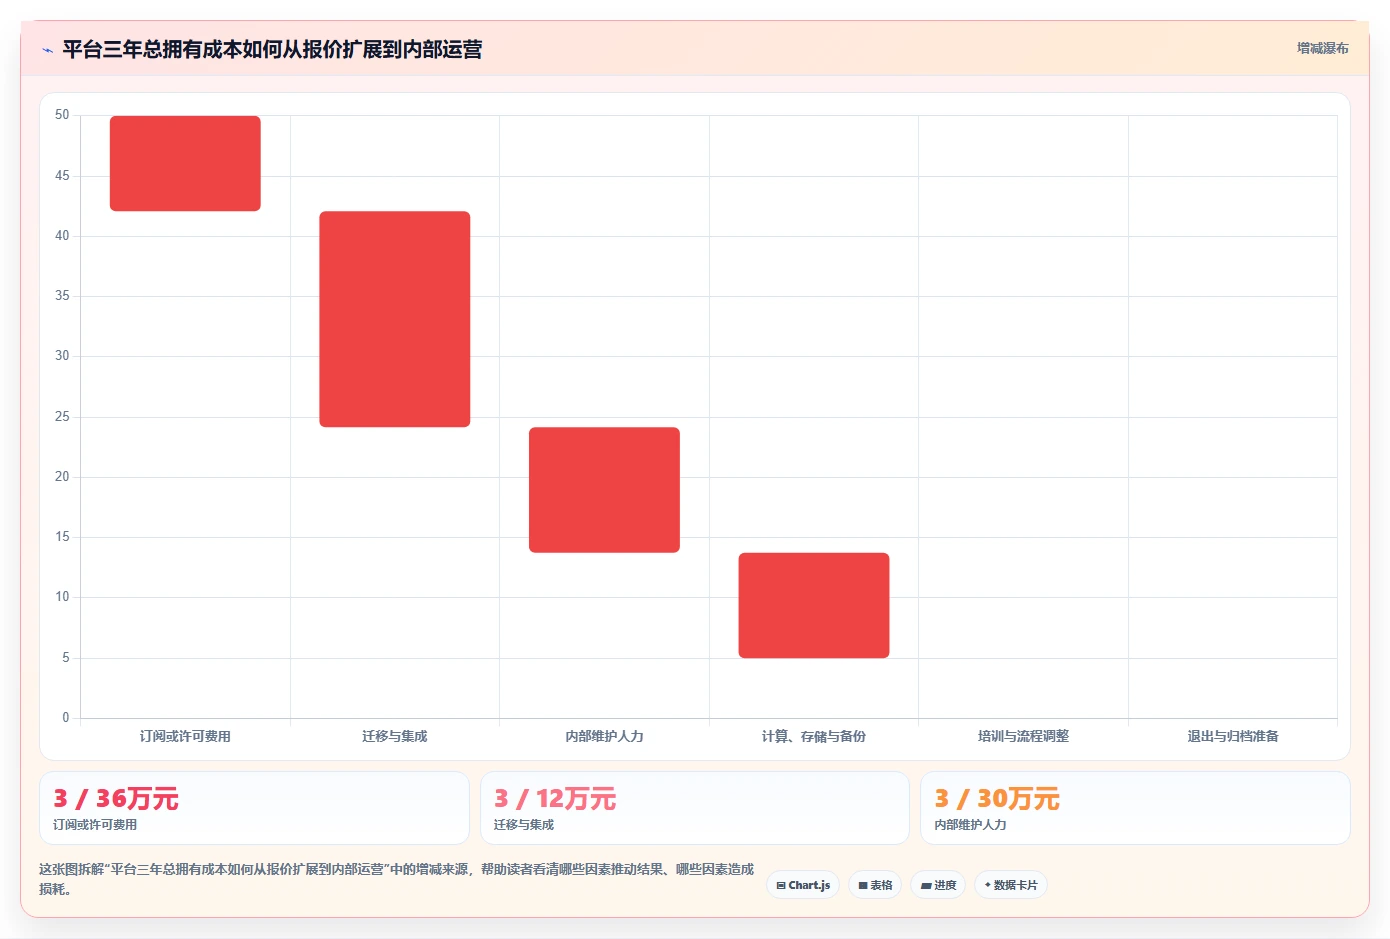Click the 3 / 12万元 card value
The height and width of the screenshot is (939, 1390).
(555, 799)
